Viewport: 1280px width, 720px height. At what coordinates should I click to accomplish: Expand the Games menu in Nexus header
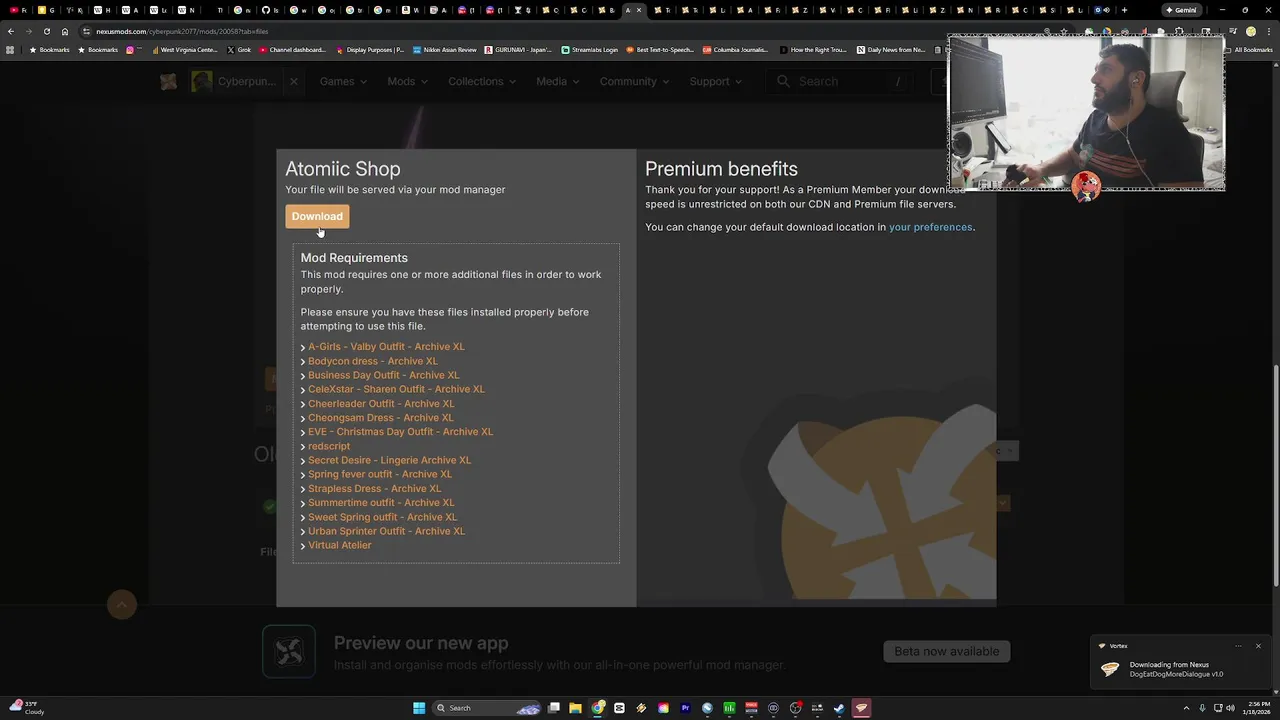[x=343, y=81]
